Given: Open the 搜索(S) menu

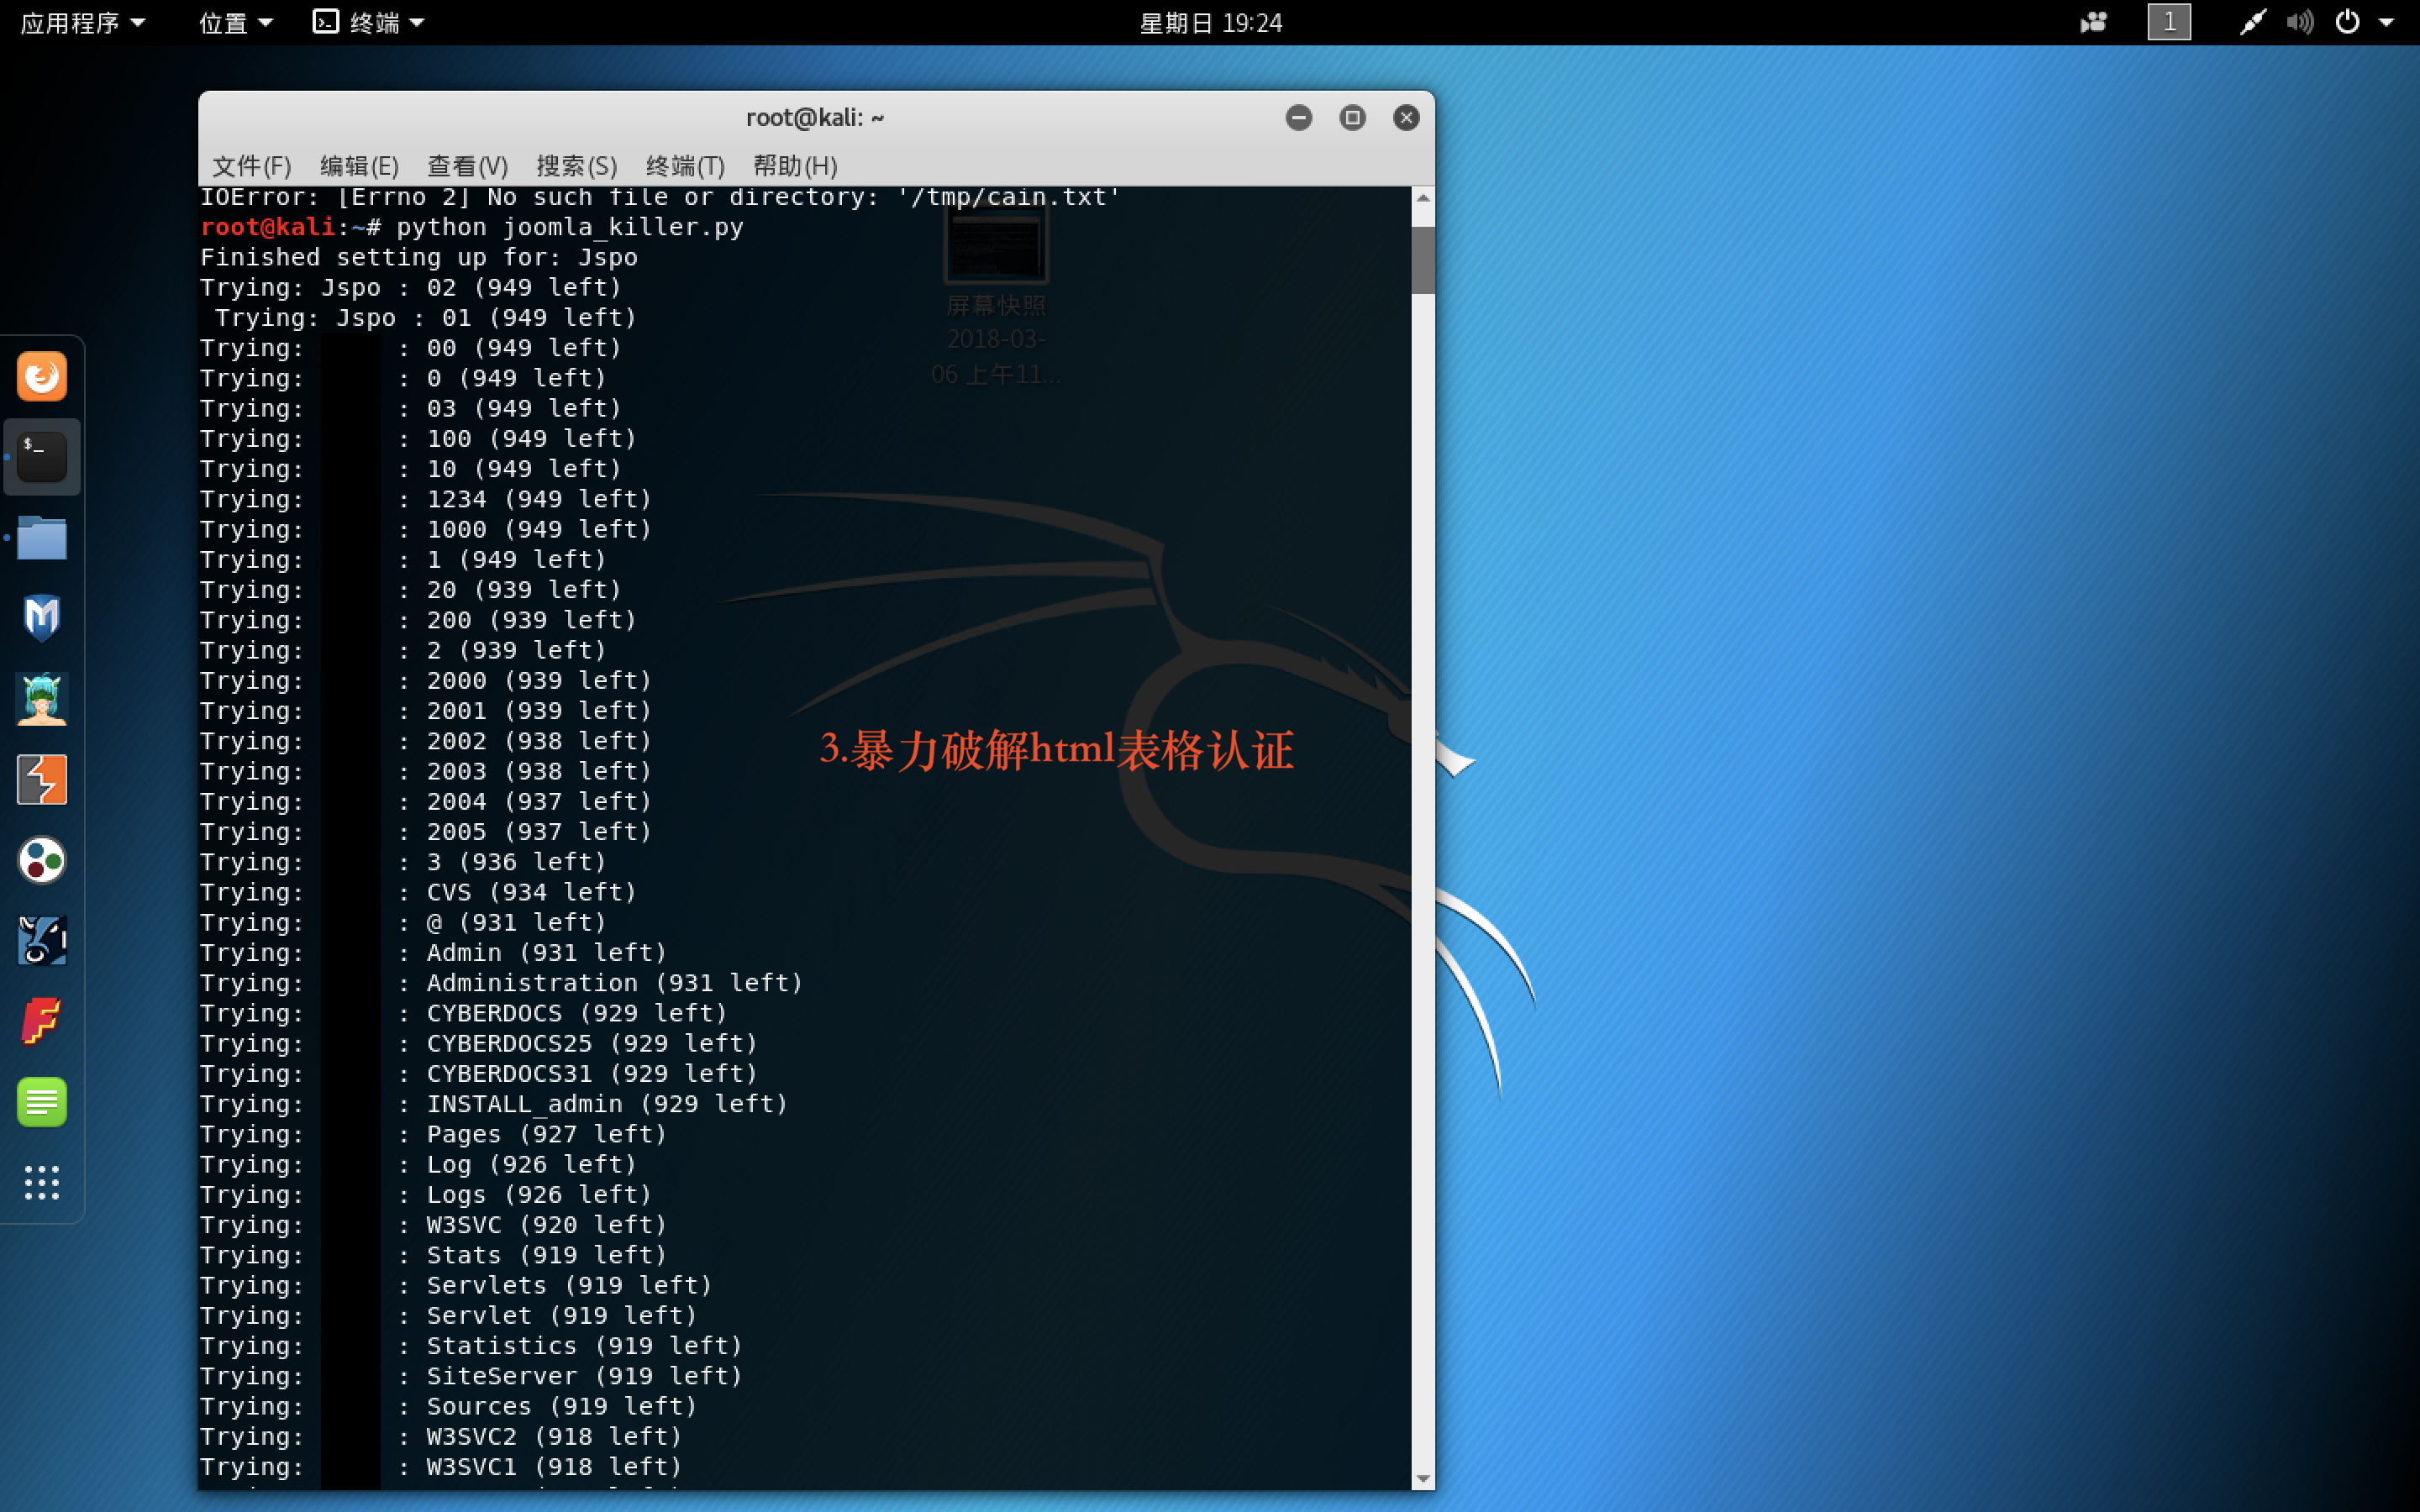Looking at the screenshot, I should [576, 165].
